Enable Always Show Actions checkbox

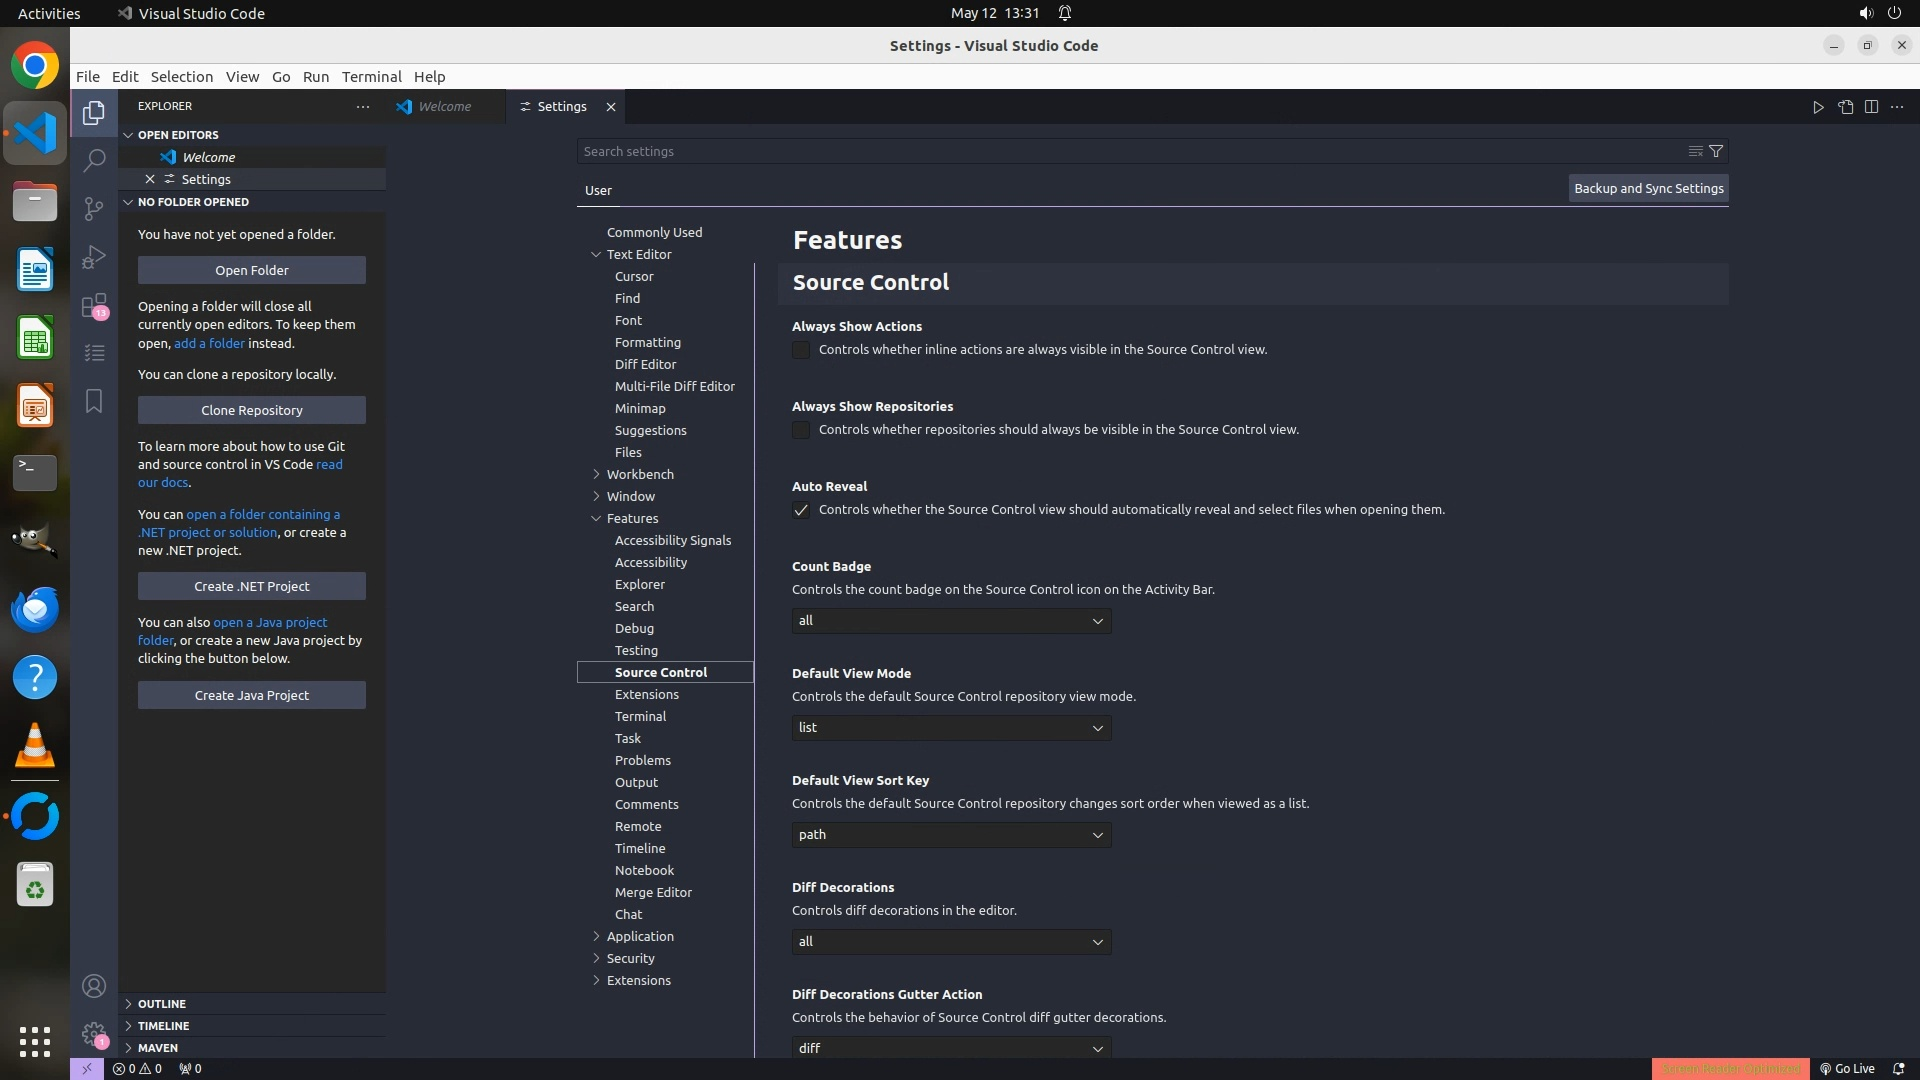[x=801, y=350]
